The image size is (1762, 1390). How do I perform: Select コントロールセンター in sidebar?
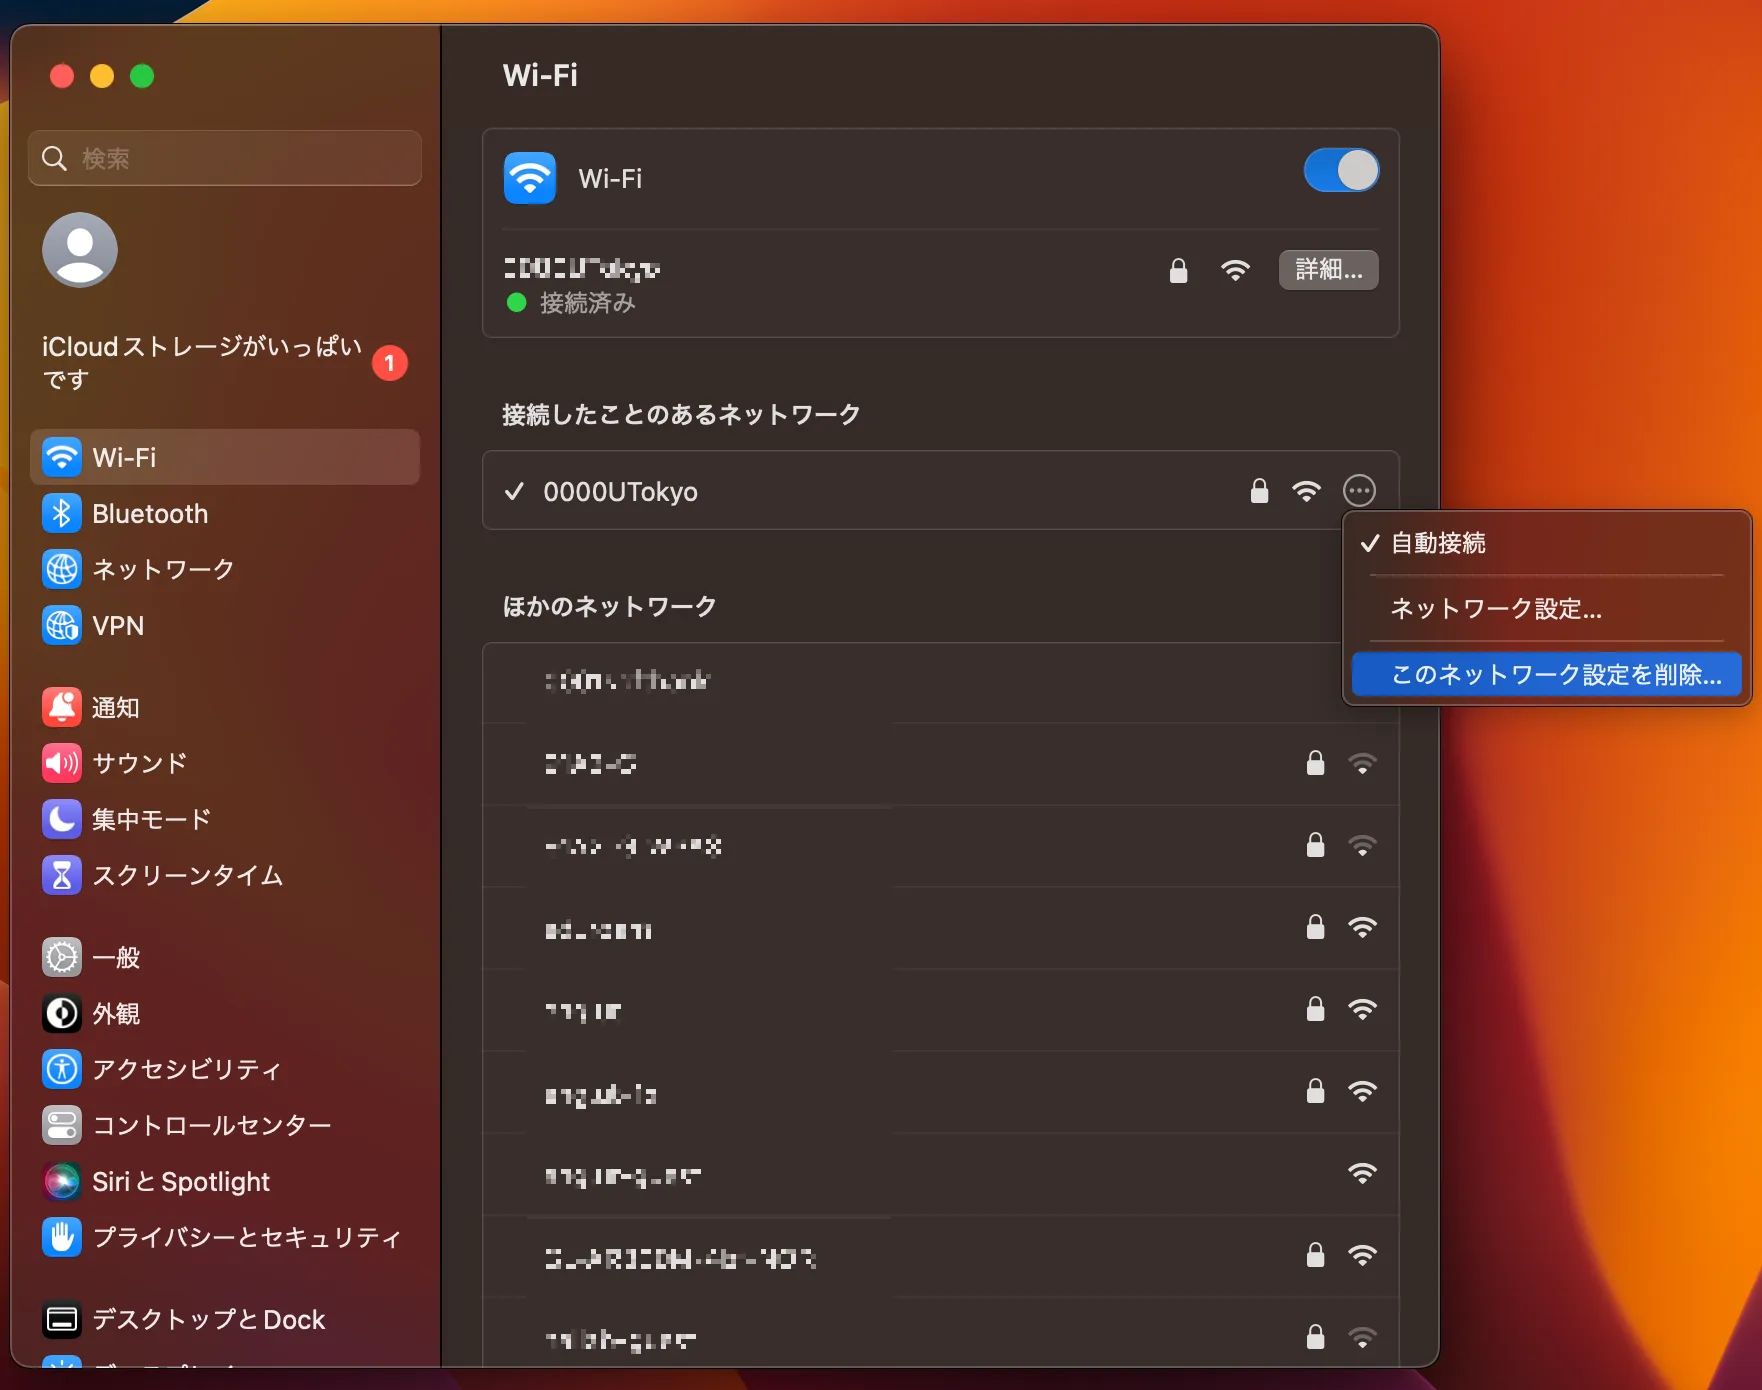click(211, 1125)
